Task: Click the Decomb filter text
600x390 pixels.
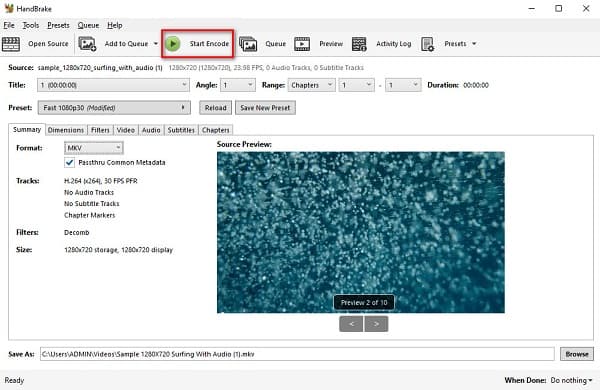Action: point(77,232)
